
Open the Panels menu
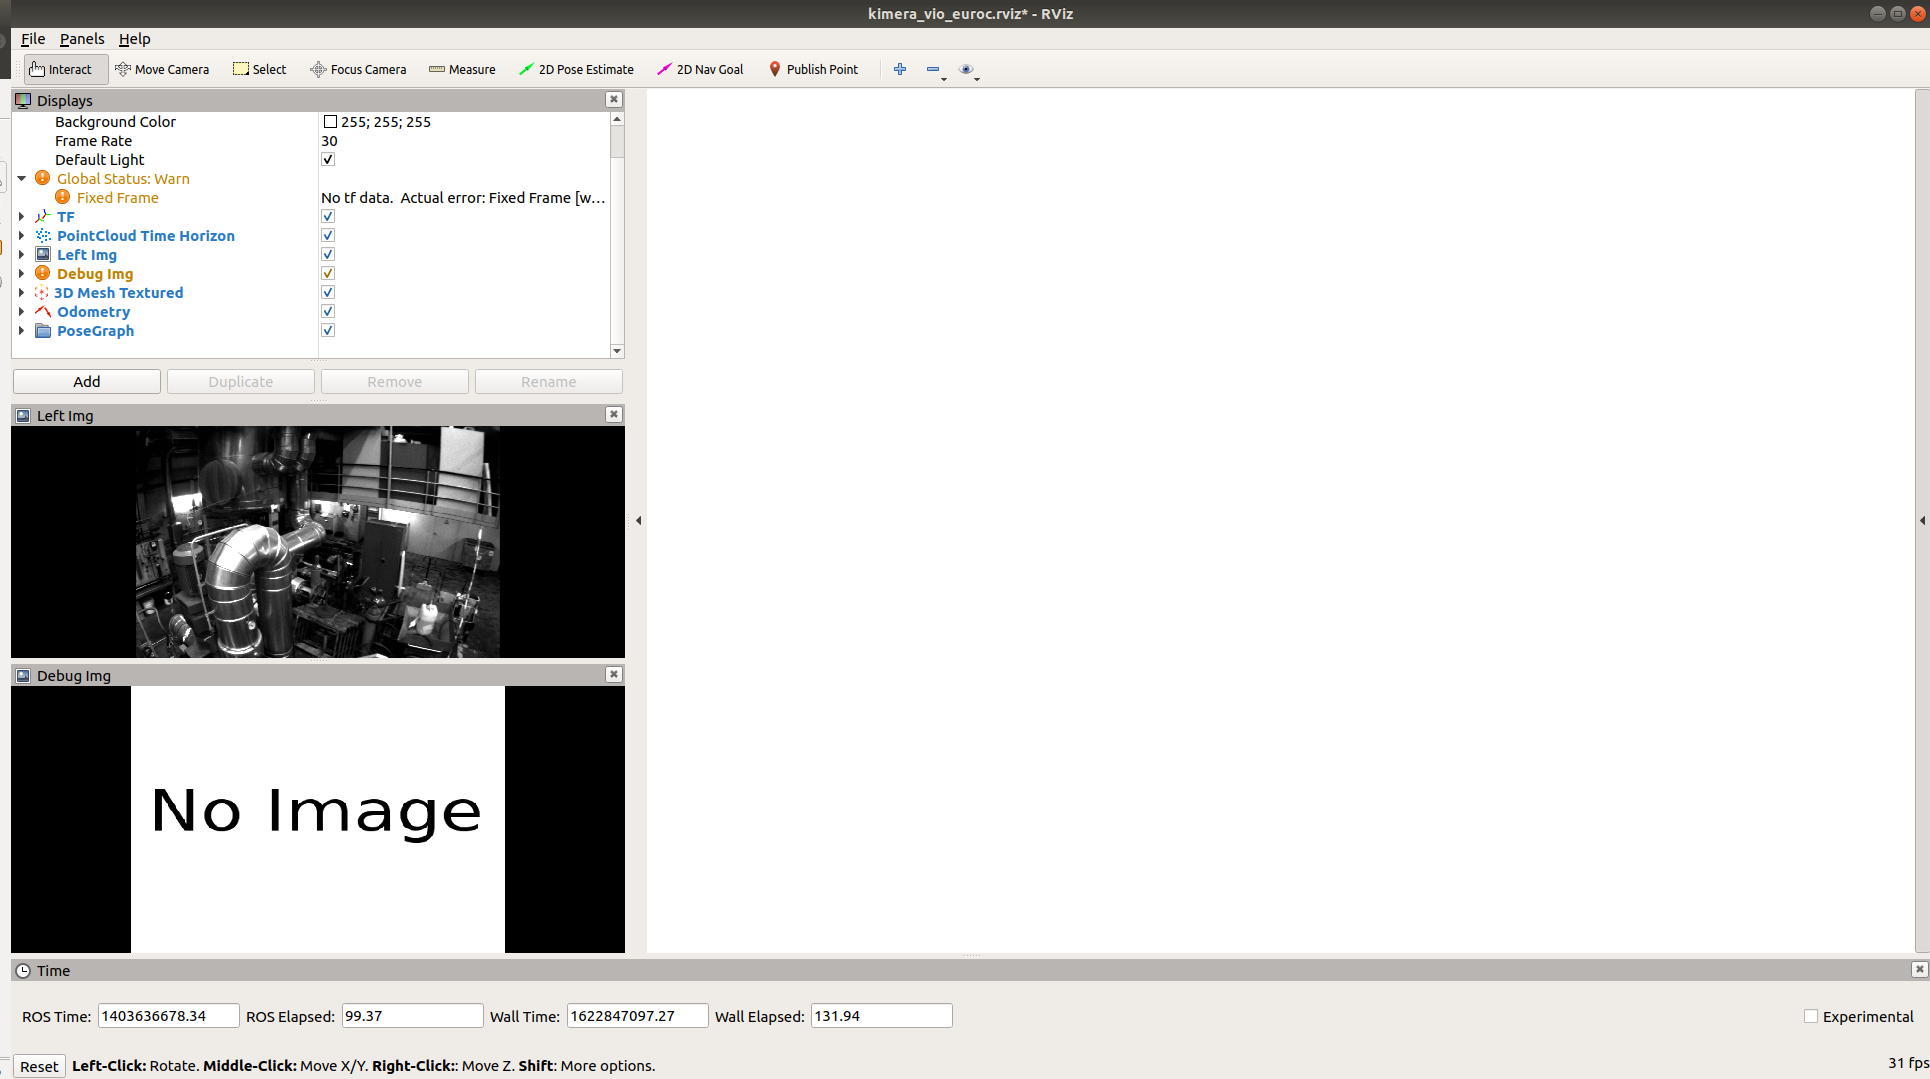click(82, 39)
